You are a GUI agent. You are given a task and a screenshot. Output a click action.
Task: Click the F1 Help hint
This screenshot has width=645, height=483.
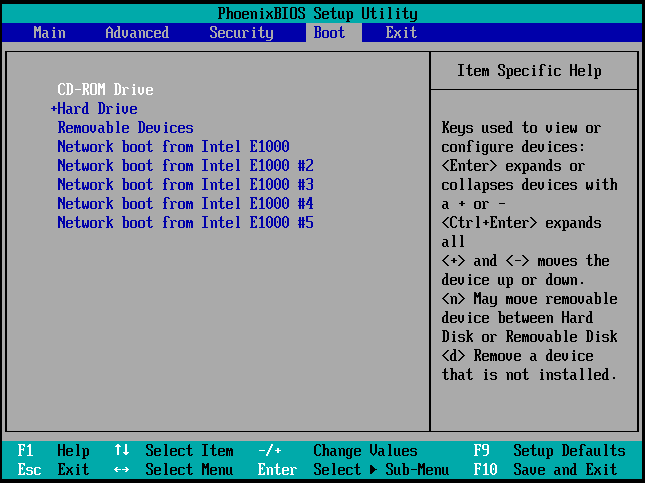pyautogui.click(x=53, y=450)
